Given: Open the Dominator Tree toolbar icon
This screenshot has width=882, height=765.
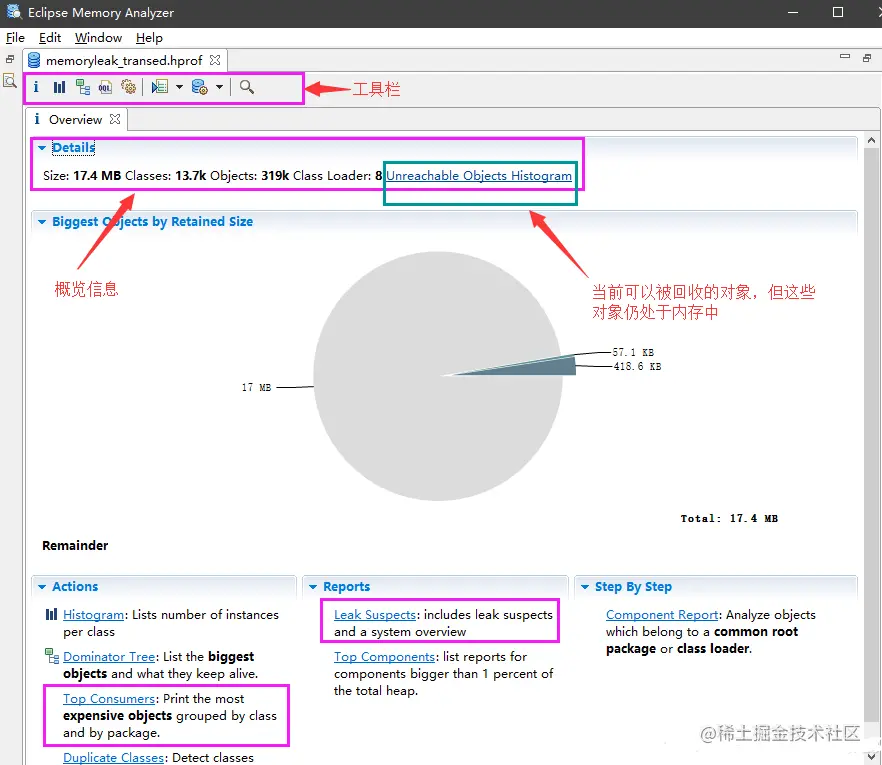Looking at the screenshot, I should [x=83, y=87].
